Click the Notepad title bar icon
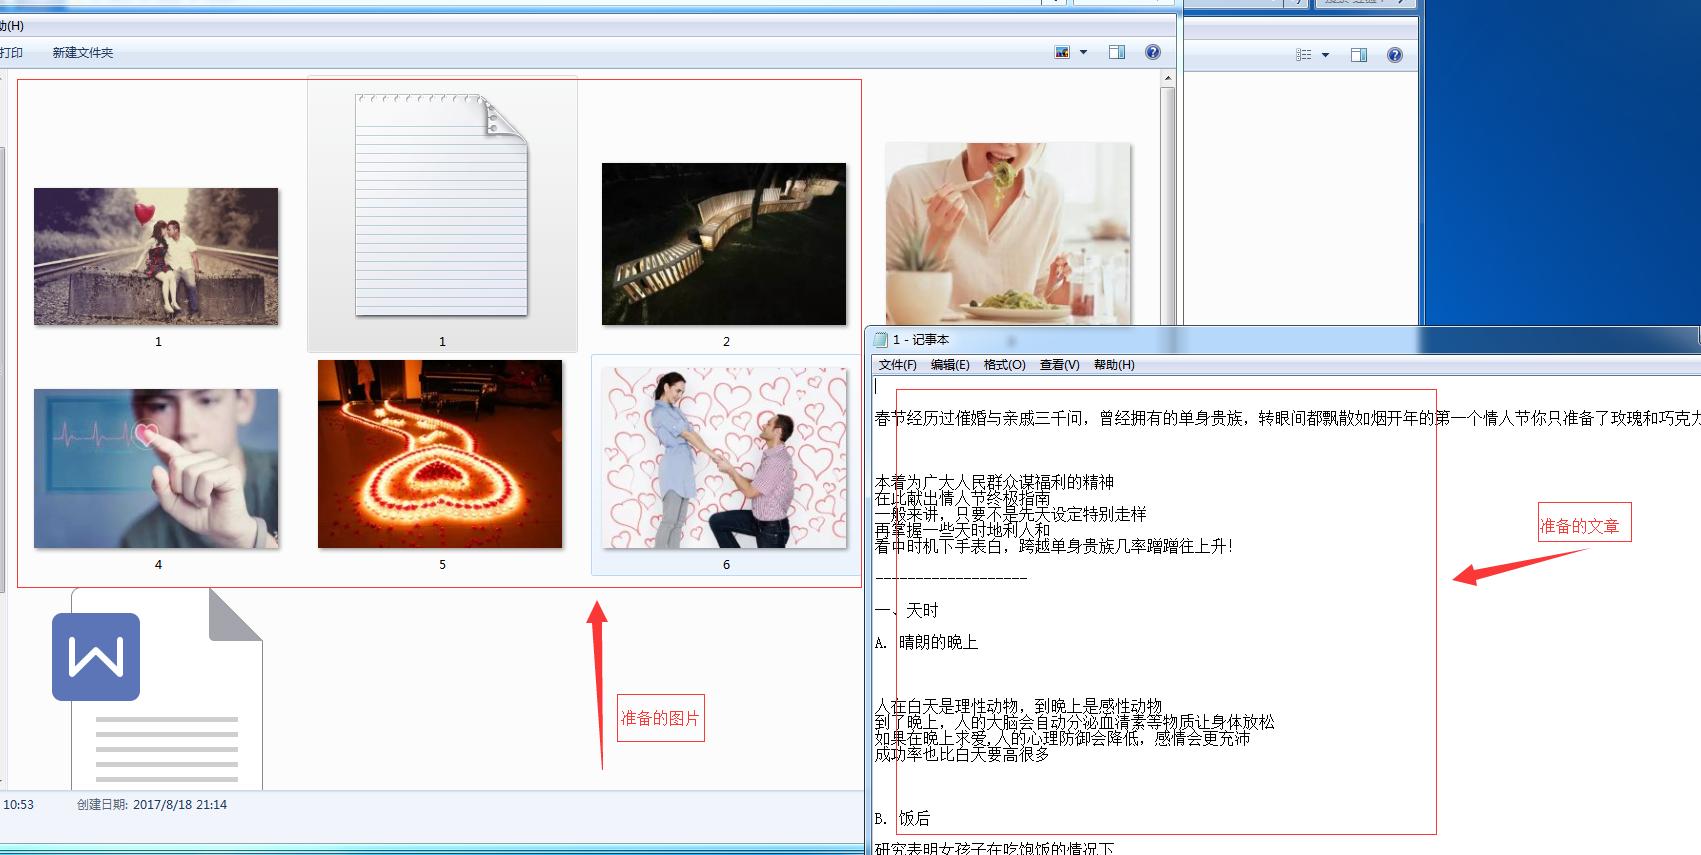1701x855 pixels. tap(880, 340)
